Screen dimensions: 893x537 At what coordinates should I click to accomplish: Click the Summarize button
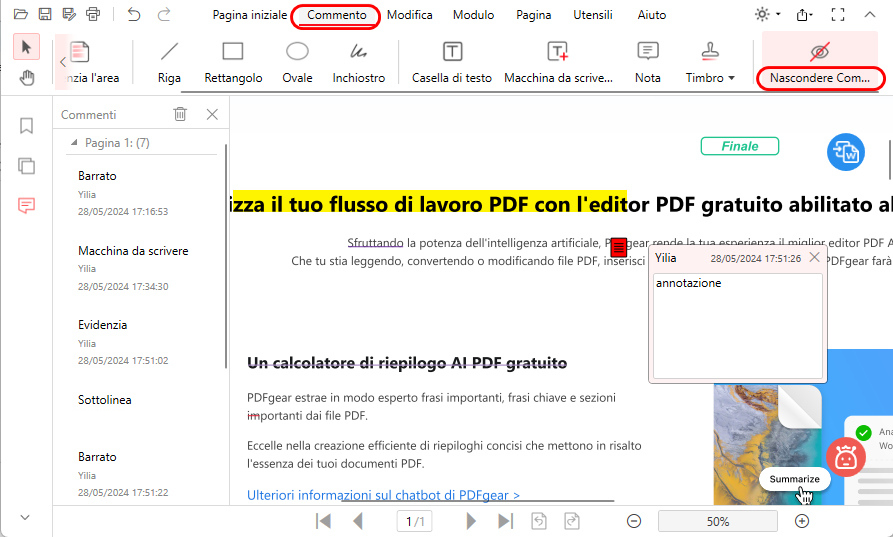click(794, 479)
